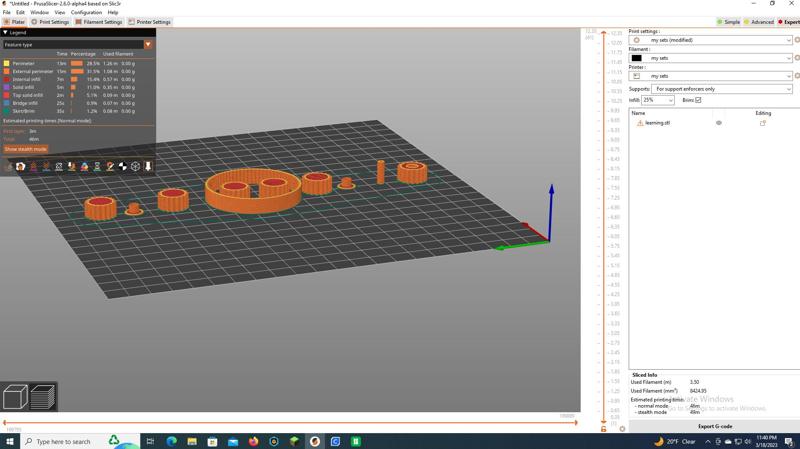This screenshot has height=449, width=800.
Task: Open layer slider settings cog icon
Action: [x=622, y=429]
